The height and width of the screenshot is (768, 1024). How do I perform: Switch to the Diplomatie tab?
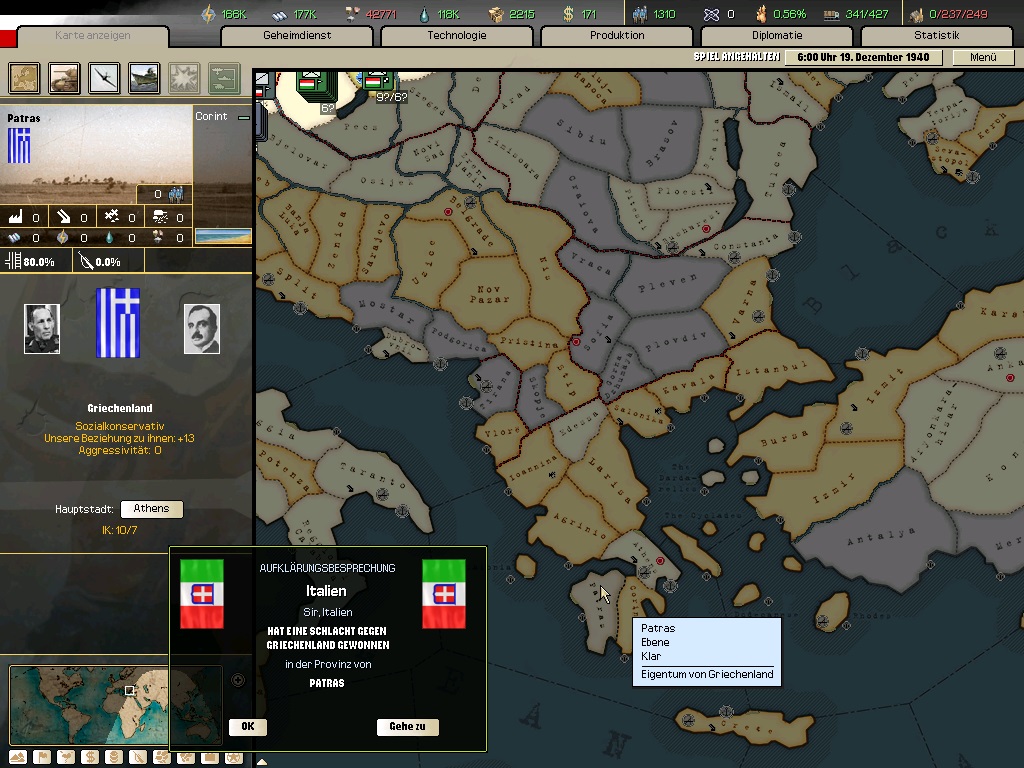pos(776,36)
